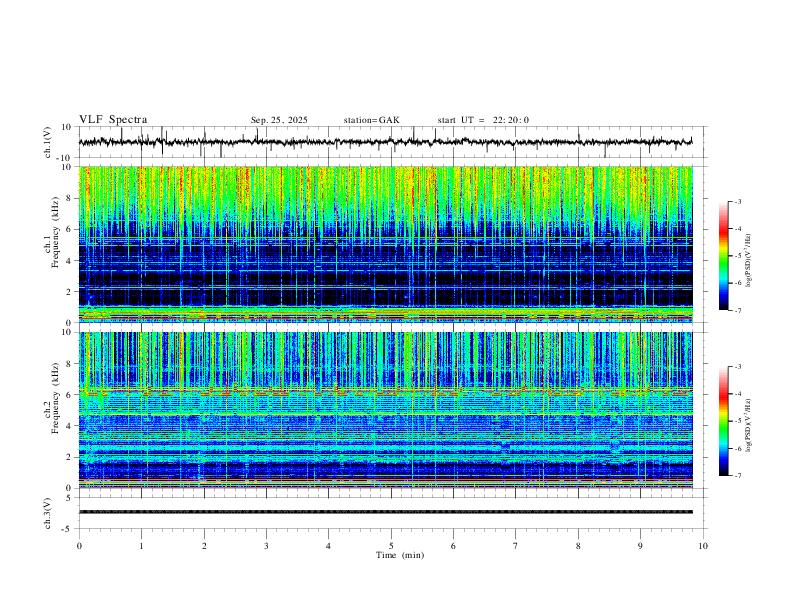Click time axis tick label "2"
The height and width of the screenshot is (612, 792).
click(204, 546)
